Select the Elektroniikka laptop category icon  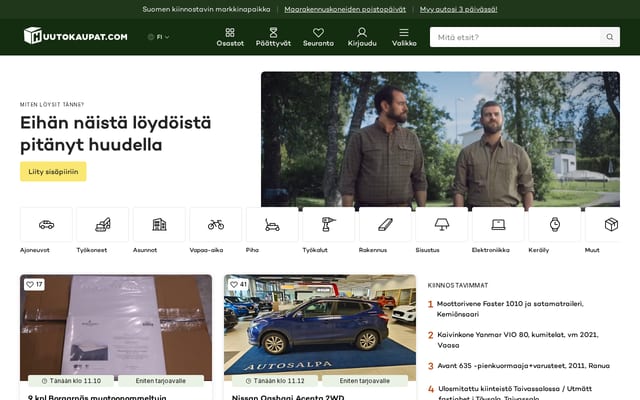[498, 224]
